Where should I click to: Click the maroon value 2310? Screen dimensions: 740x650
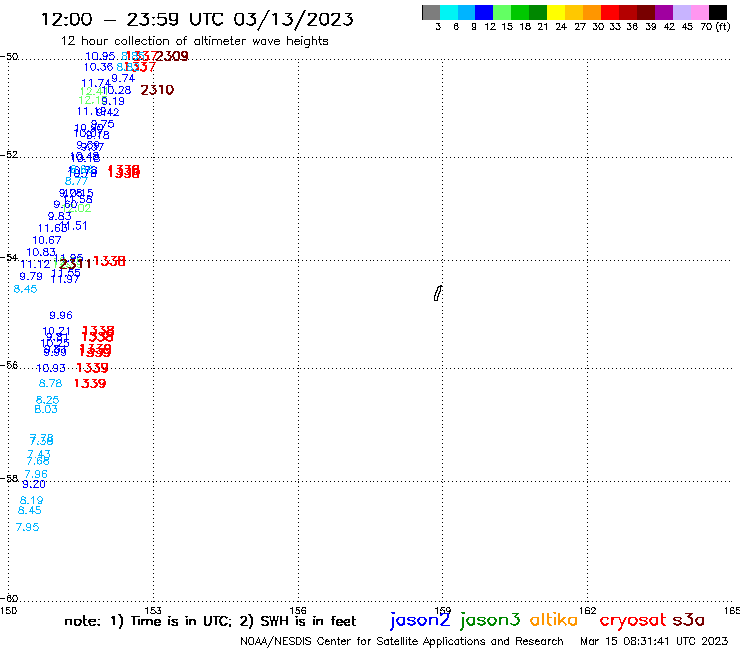(x=157, y=90)
